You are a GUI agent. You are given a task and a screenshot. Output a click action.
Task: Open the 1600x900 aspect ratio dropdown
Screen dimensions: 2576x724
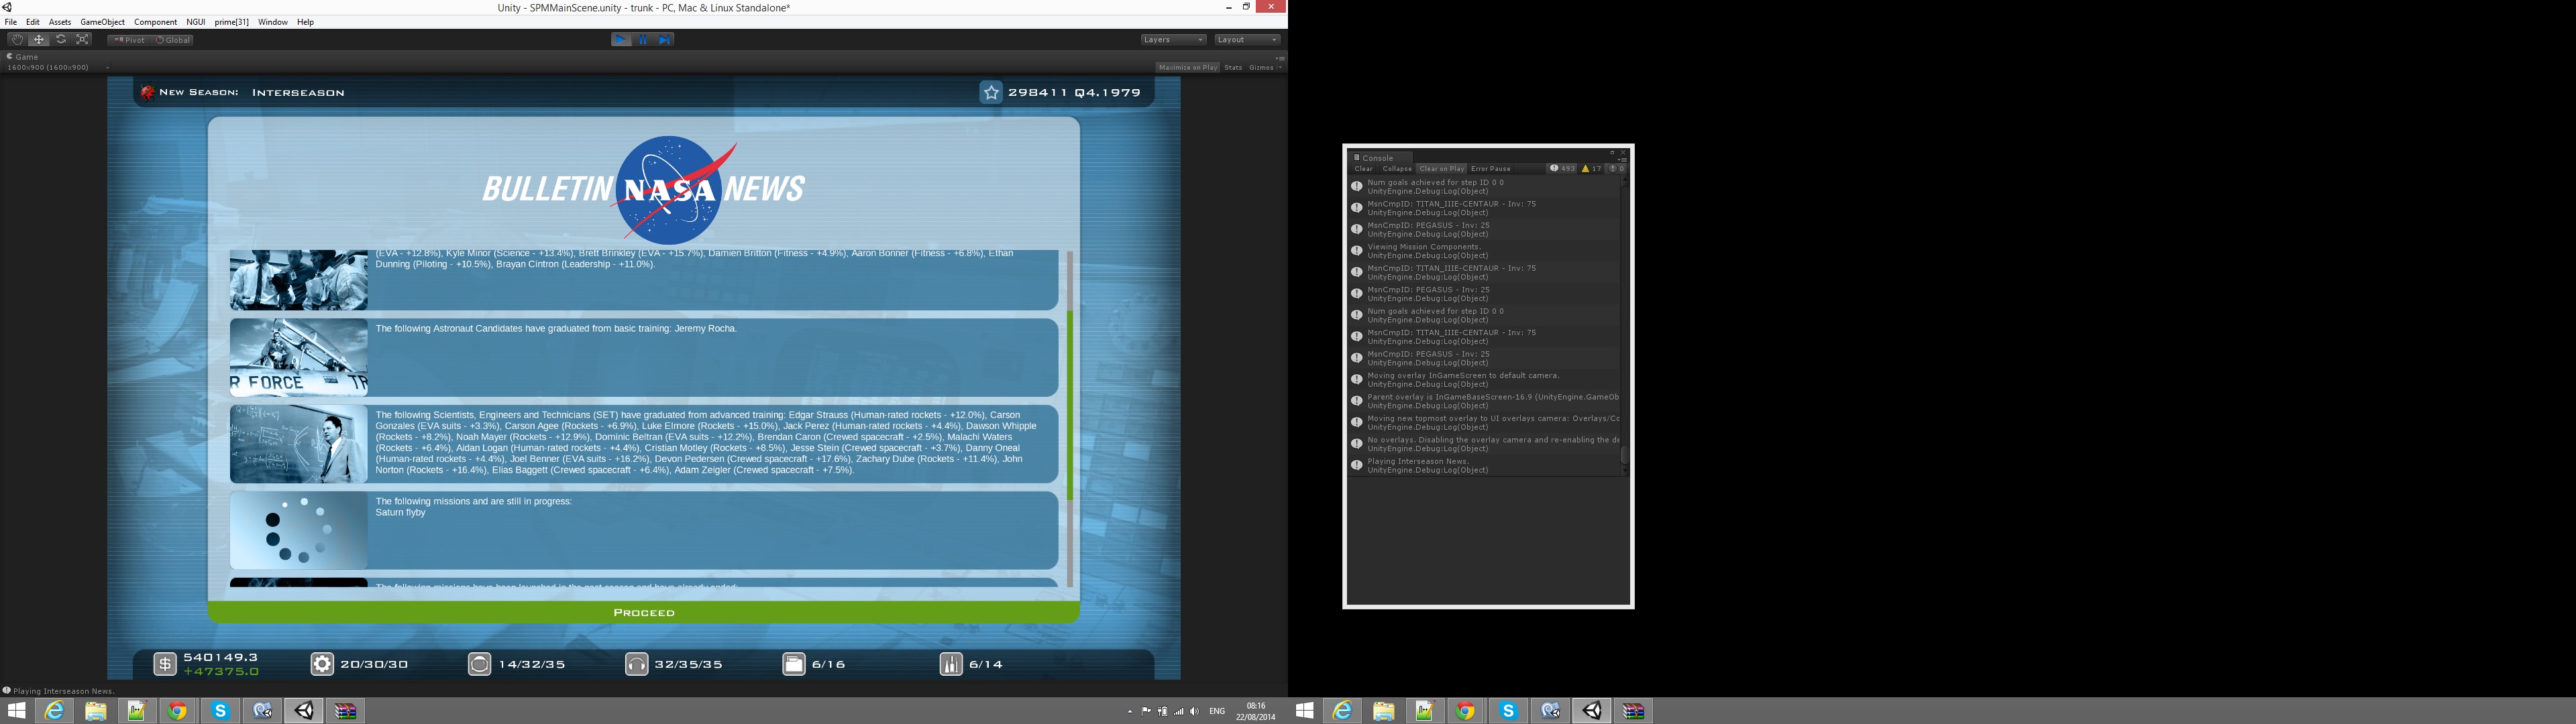58,68
